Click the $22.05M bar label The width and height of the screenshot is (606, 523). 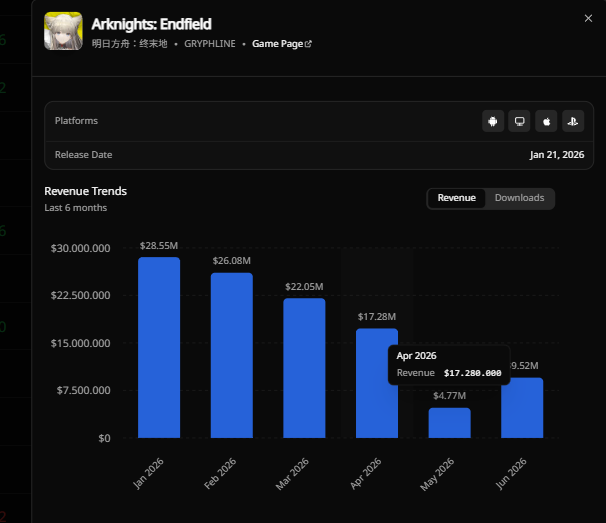304,287
